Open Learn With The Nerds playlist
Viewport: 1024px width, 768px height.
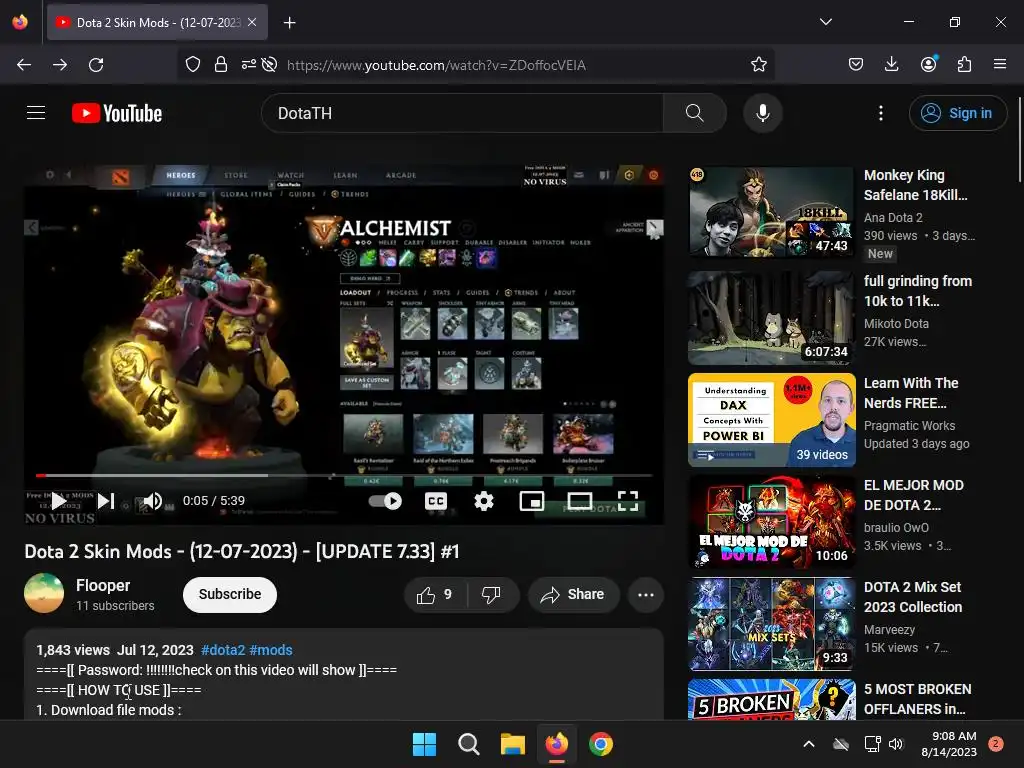coord(771,420)
